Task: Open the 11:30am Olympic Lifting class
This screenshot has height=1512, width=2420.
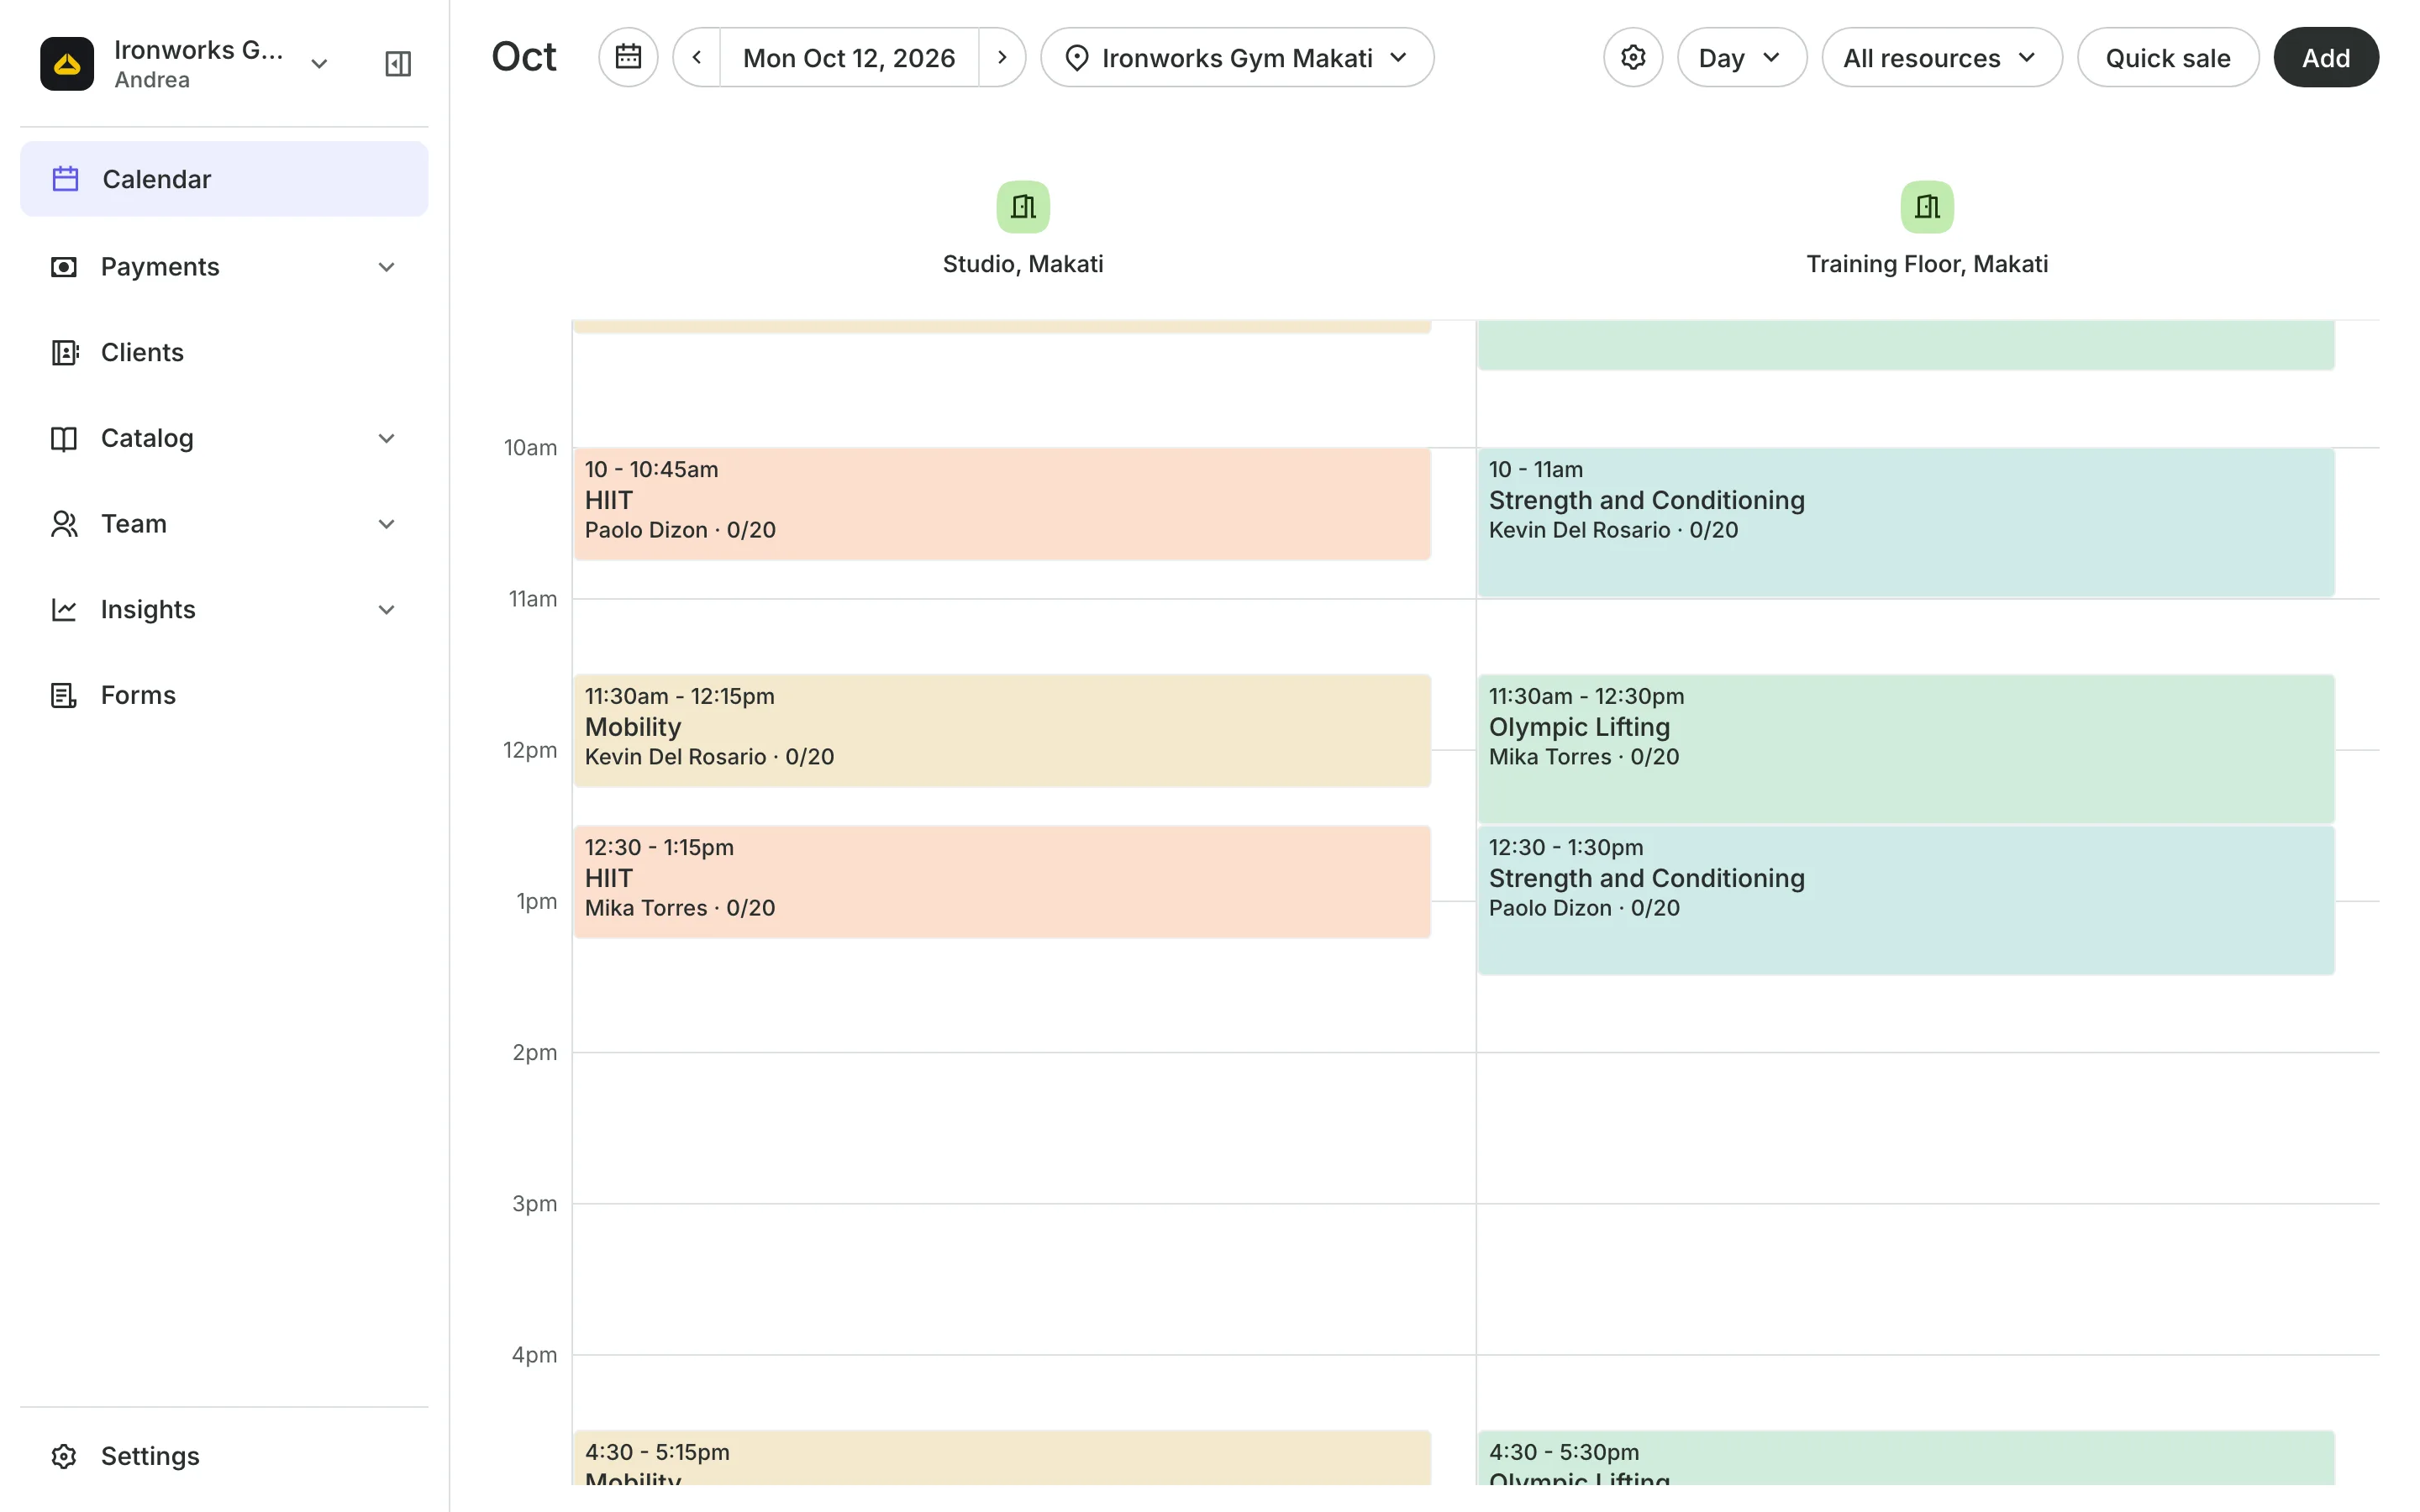Action: (1906, 749)
